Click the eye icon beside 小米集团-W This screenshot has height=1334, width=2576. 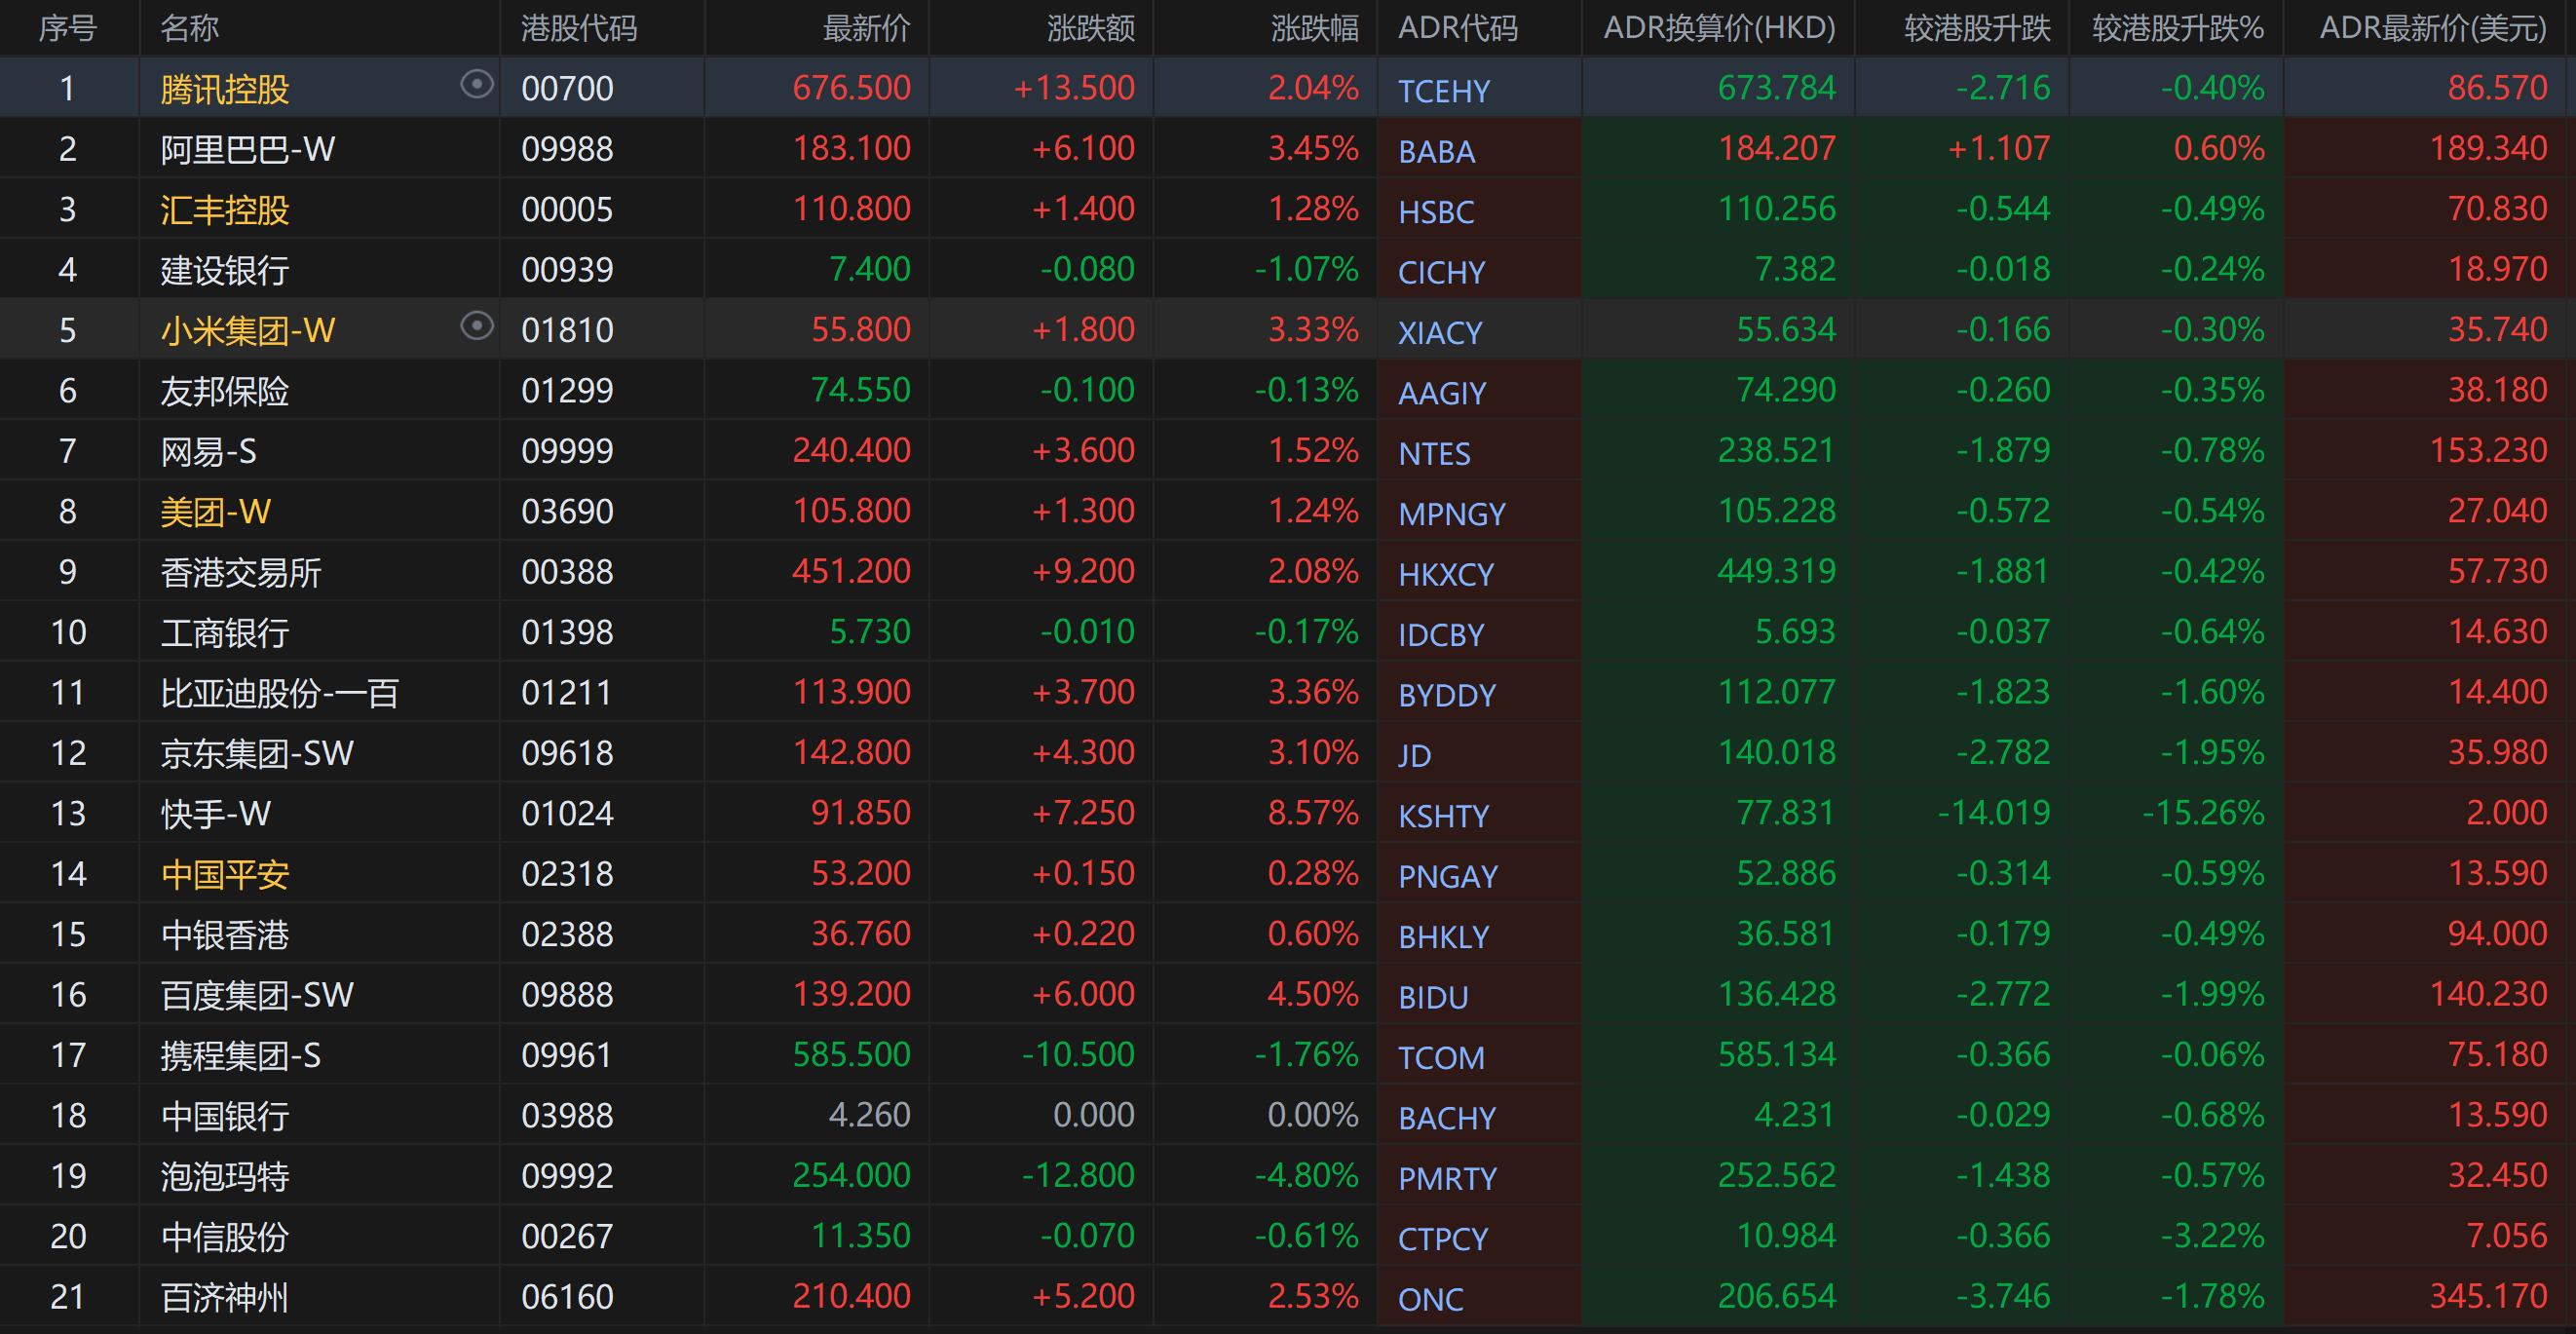click(x=477, y=326)
